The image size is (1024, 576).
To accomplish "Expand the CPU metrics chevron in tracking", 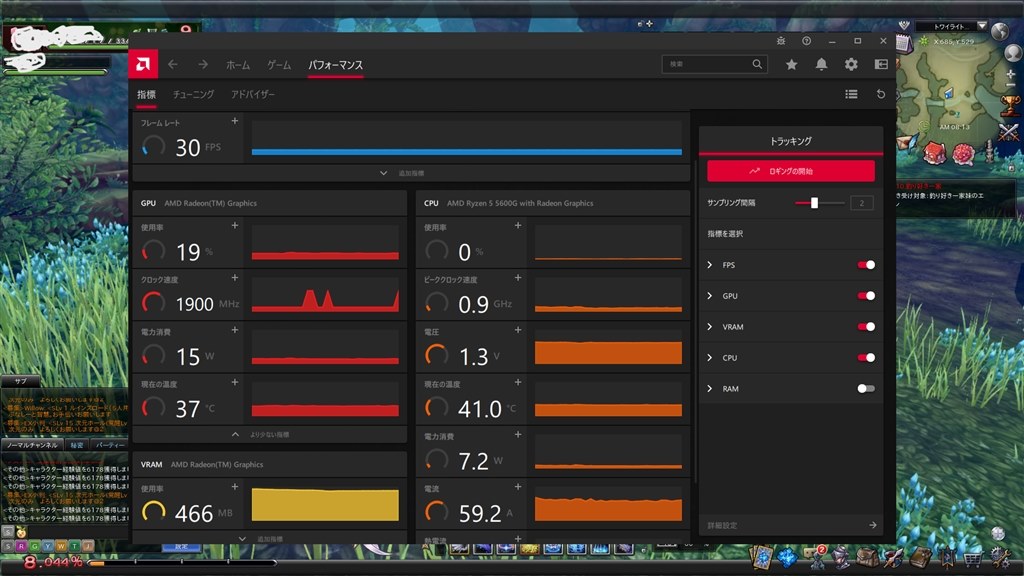I will 710,358.
